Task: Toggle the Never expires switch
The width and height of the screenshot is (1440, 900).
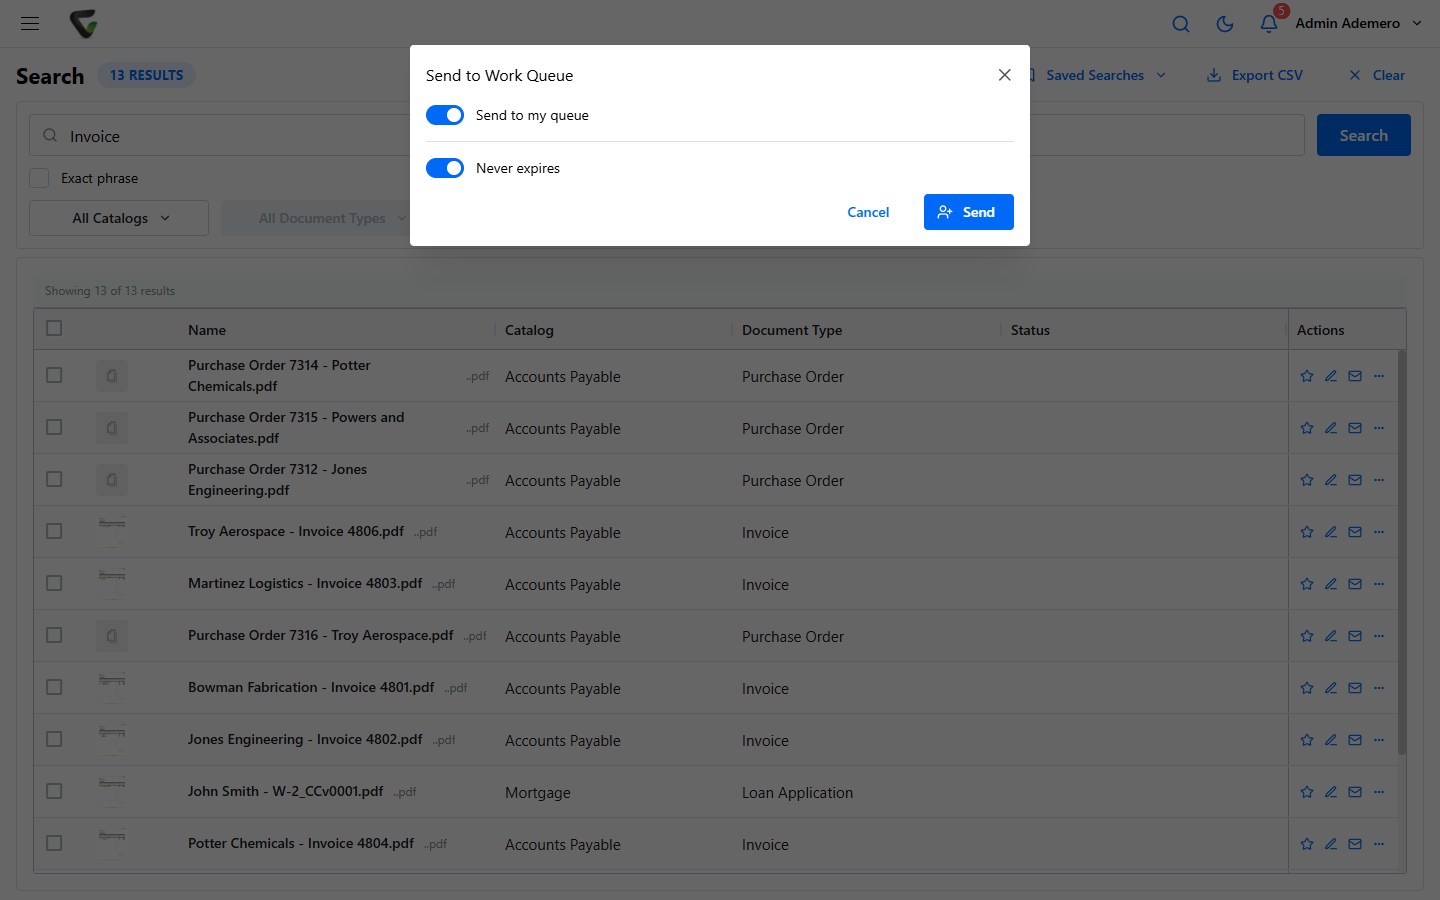Action: click(x=445, y=168)
